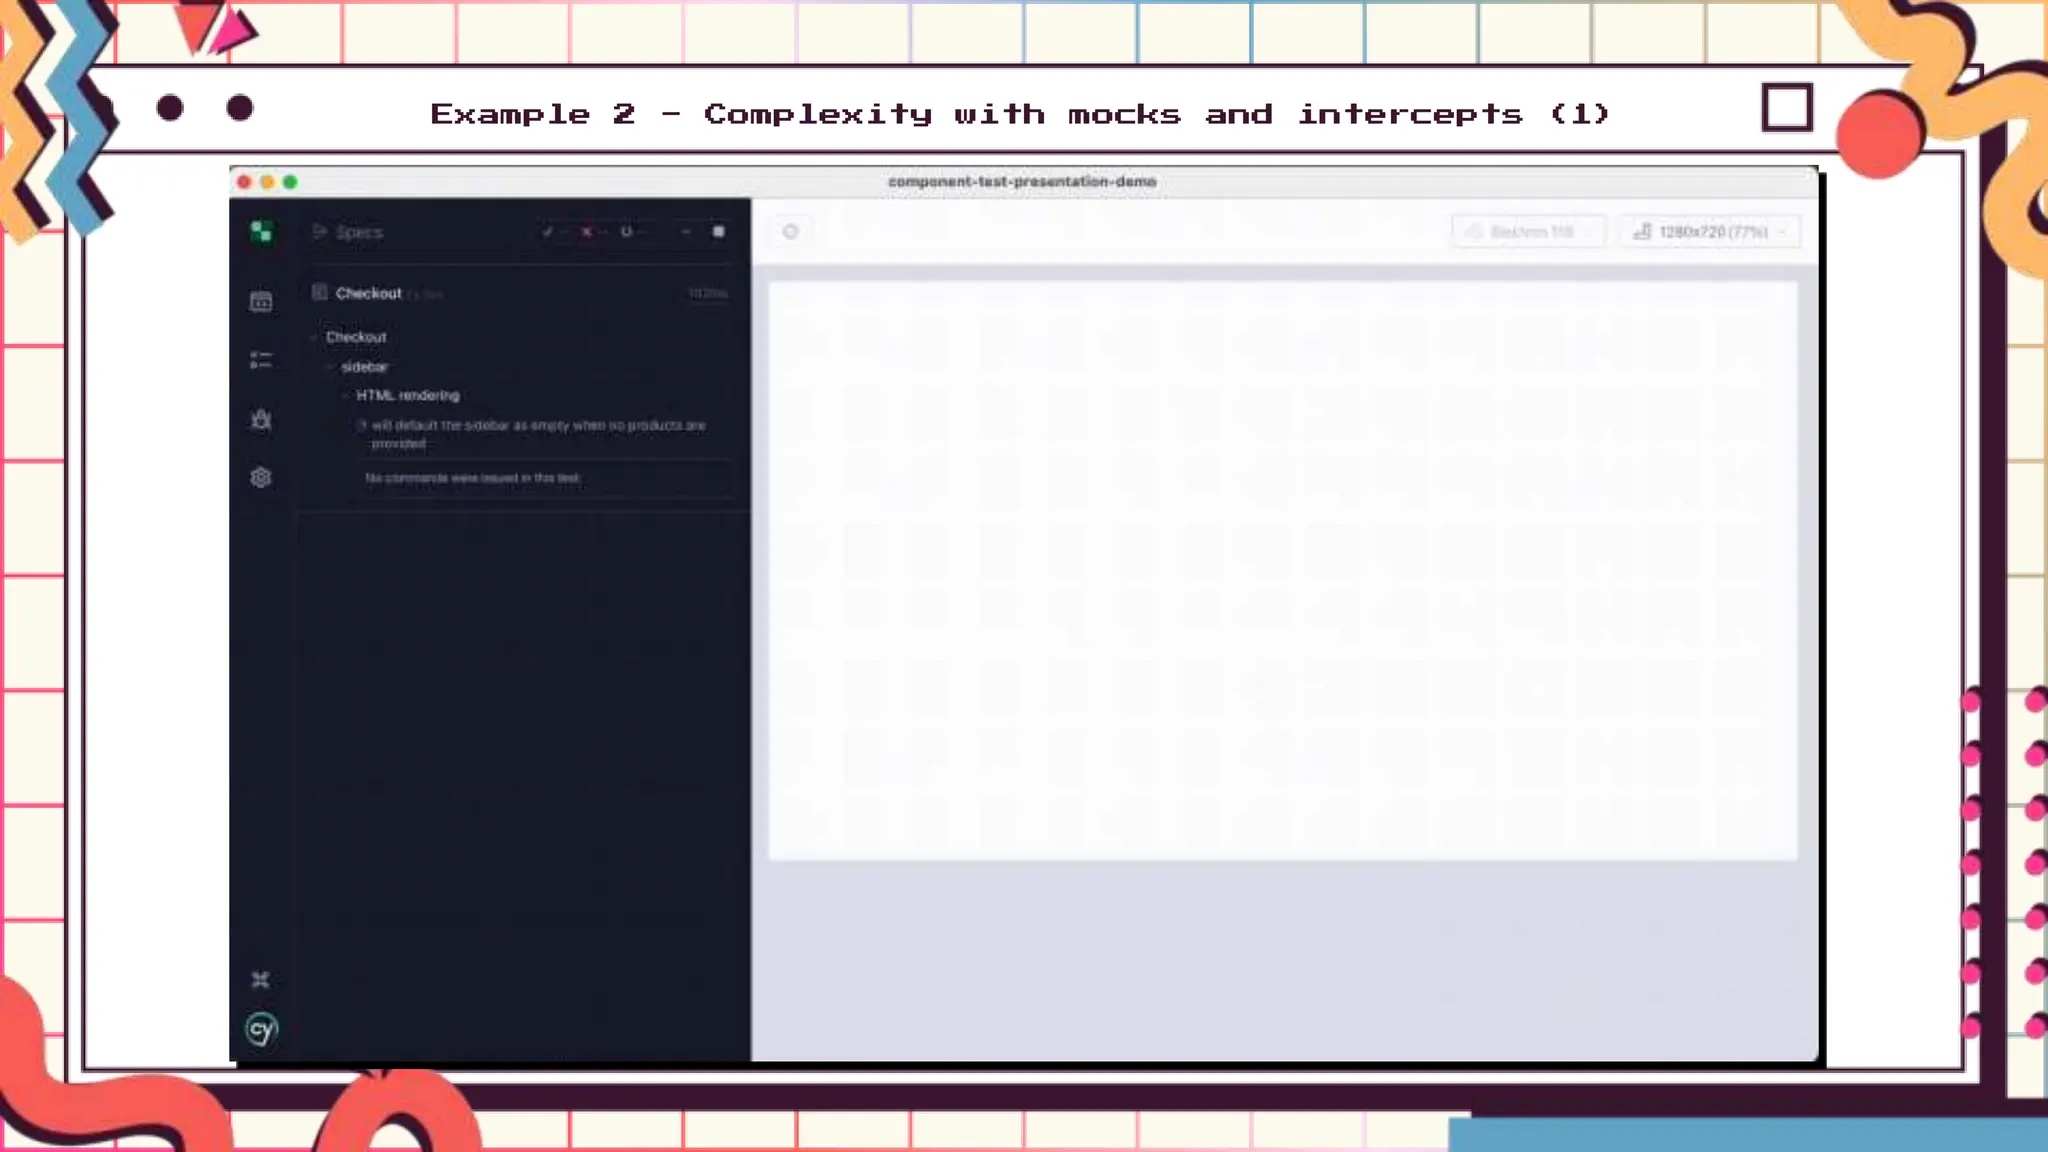
Task: Click the Cypress 'cy' logo at bottom left
Action: click(x=262, y=1029)
